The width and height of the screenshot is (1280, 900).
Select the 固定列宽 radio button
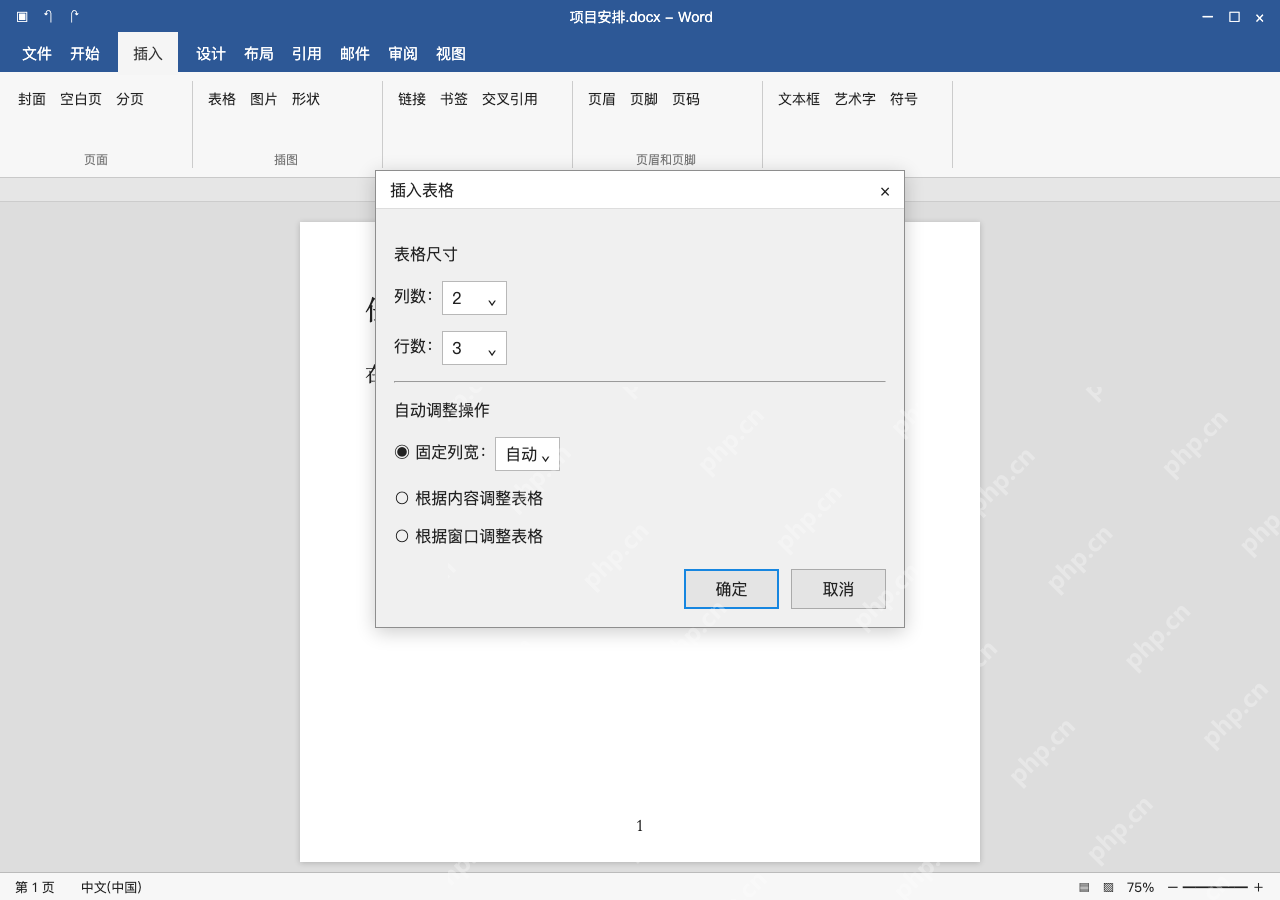[402, 452]
